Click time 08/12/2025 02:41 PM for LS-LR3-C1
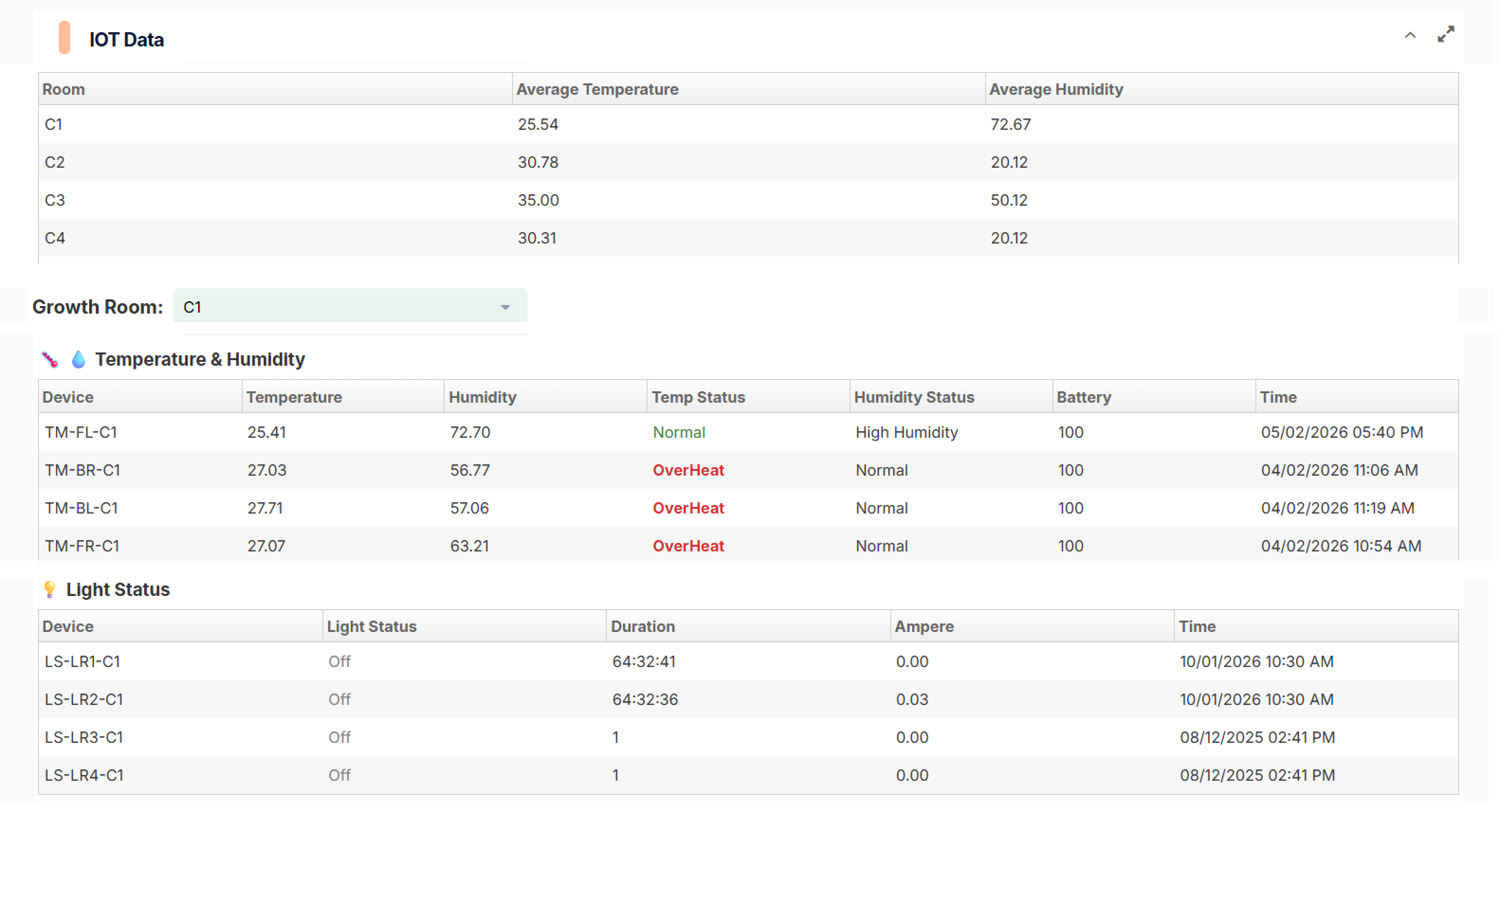Image resolution: width=1500 pixels, height=920 pixels. pos(1257,737)
